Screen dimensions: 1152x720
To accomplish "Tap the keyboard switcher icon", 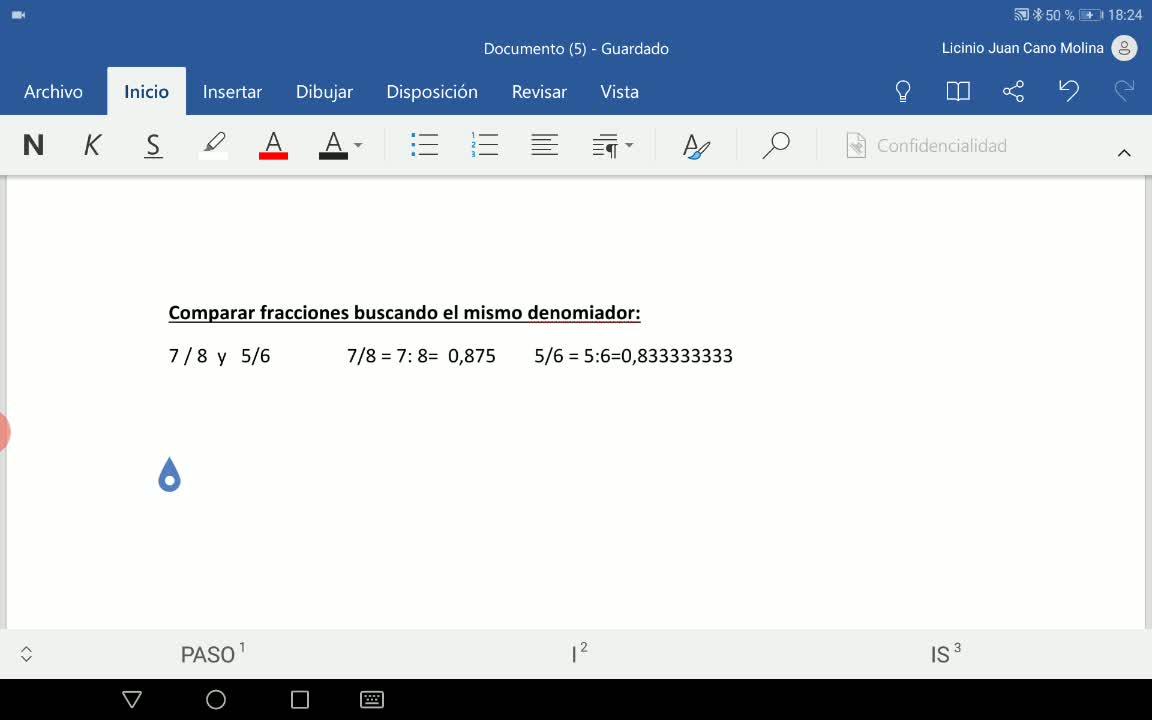I will click(x=372, y=699).
